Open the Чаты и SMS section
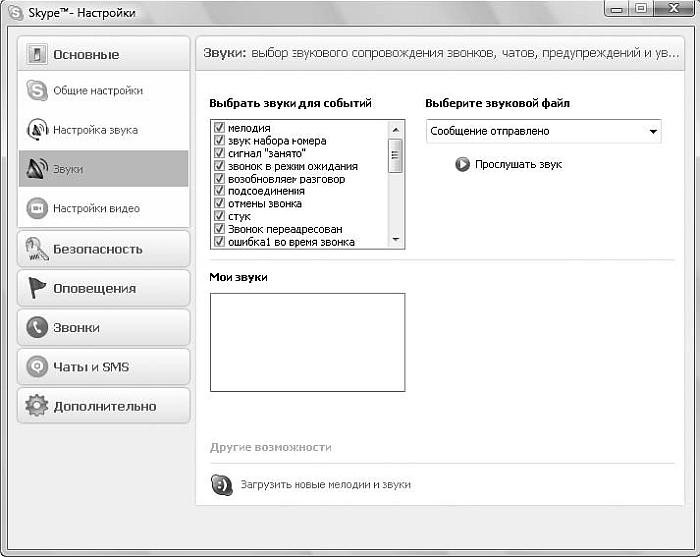This screenshot has height=557, width=700. click(104, 367)
